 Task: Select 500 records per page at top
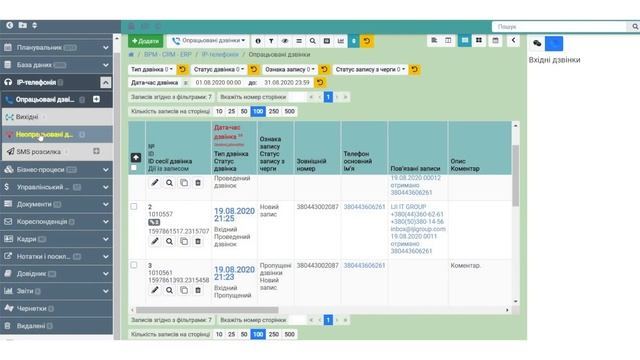tap(289, 111)
